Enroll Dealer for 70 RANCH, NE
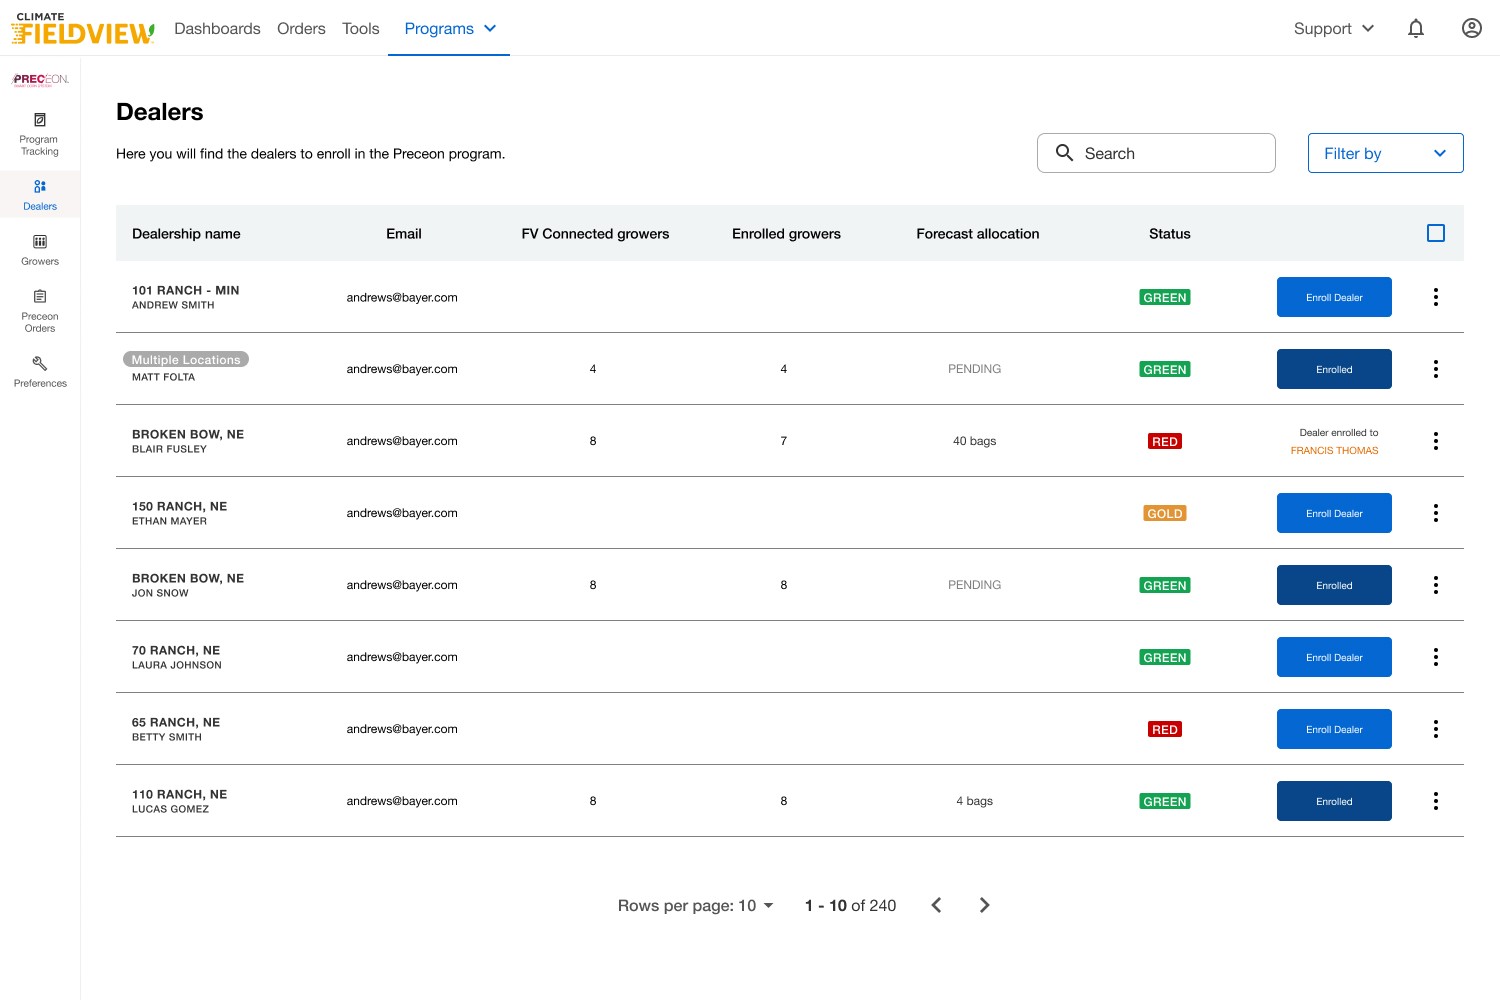Screen dimensions: 1500x1000 coord(1334,657)
